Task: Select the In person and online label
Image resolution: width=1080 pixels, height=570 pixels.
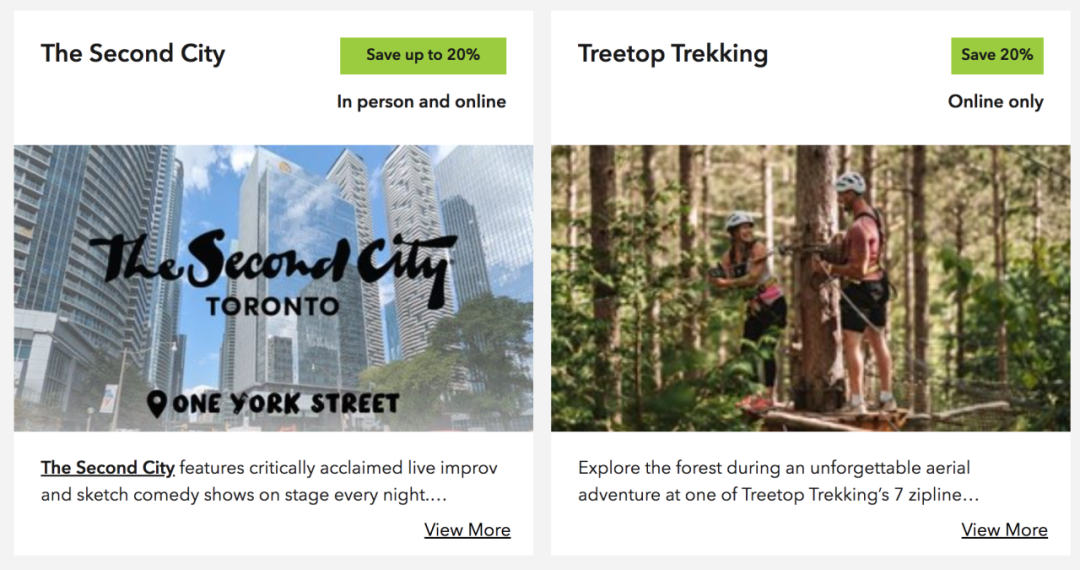Action: tap(421, 102)
